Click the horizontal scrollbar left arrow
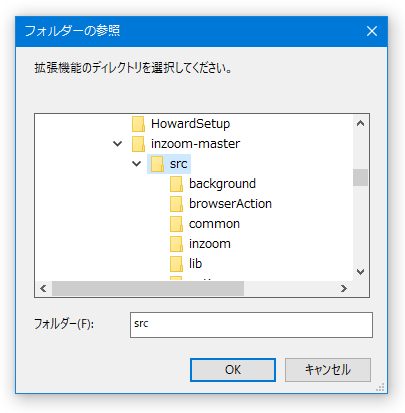Image resolution: width=405 pixels, height=413 pixels. tap(43, 288)
